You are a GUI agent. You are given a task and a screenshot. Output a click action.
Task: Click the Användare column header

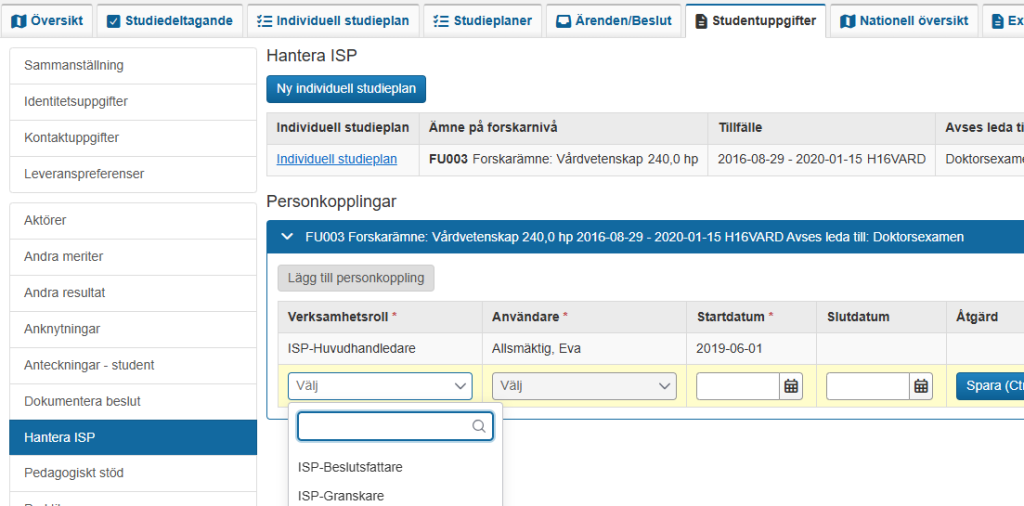(x=584, y=317)
